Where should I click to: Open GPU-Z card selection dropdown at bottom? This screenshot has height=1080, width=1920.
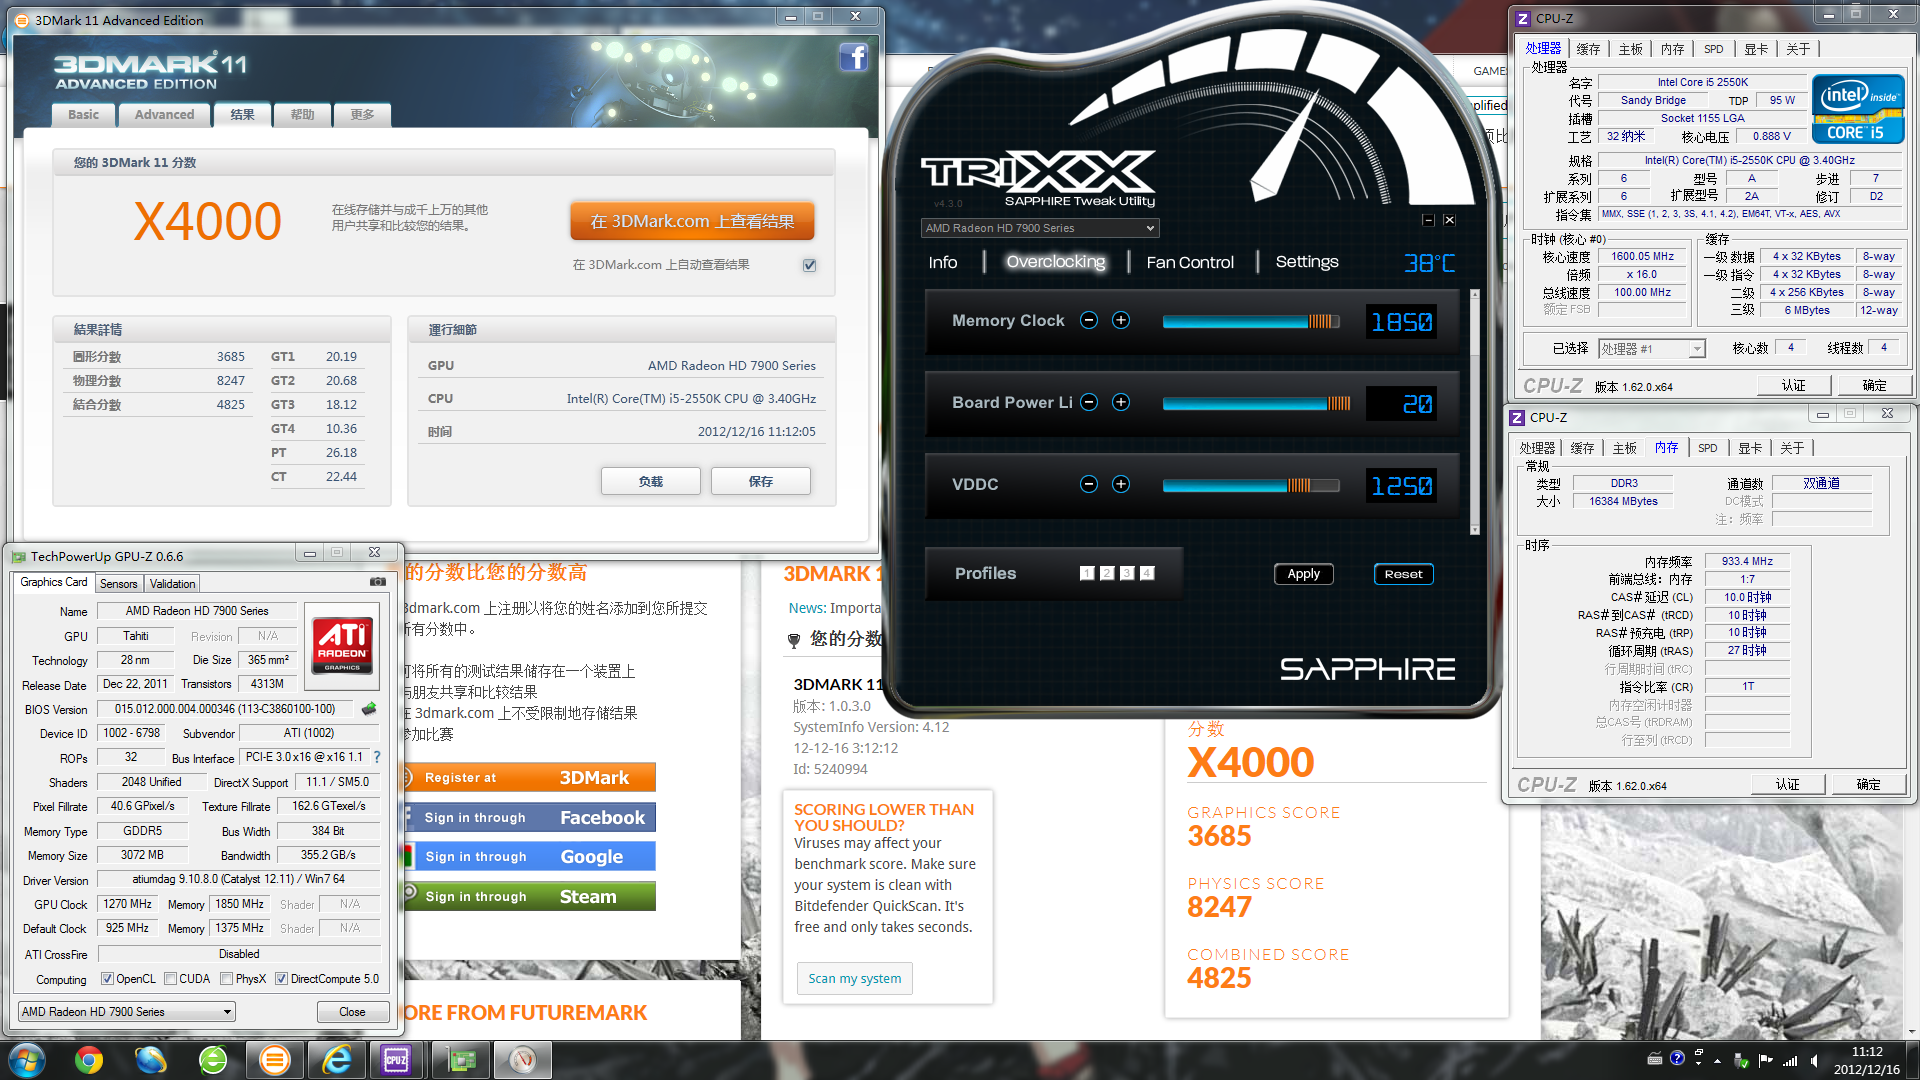(127, 1012)
